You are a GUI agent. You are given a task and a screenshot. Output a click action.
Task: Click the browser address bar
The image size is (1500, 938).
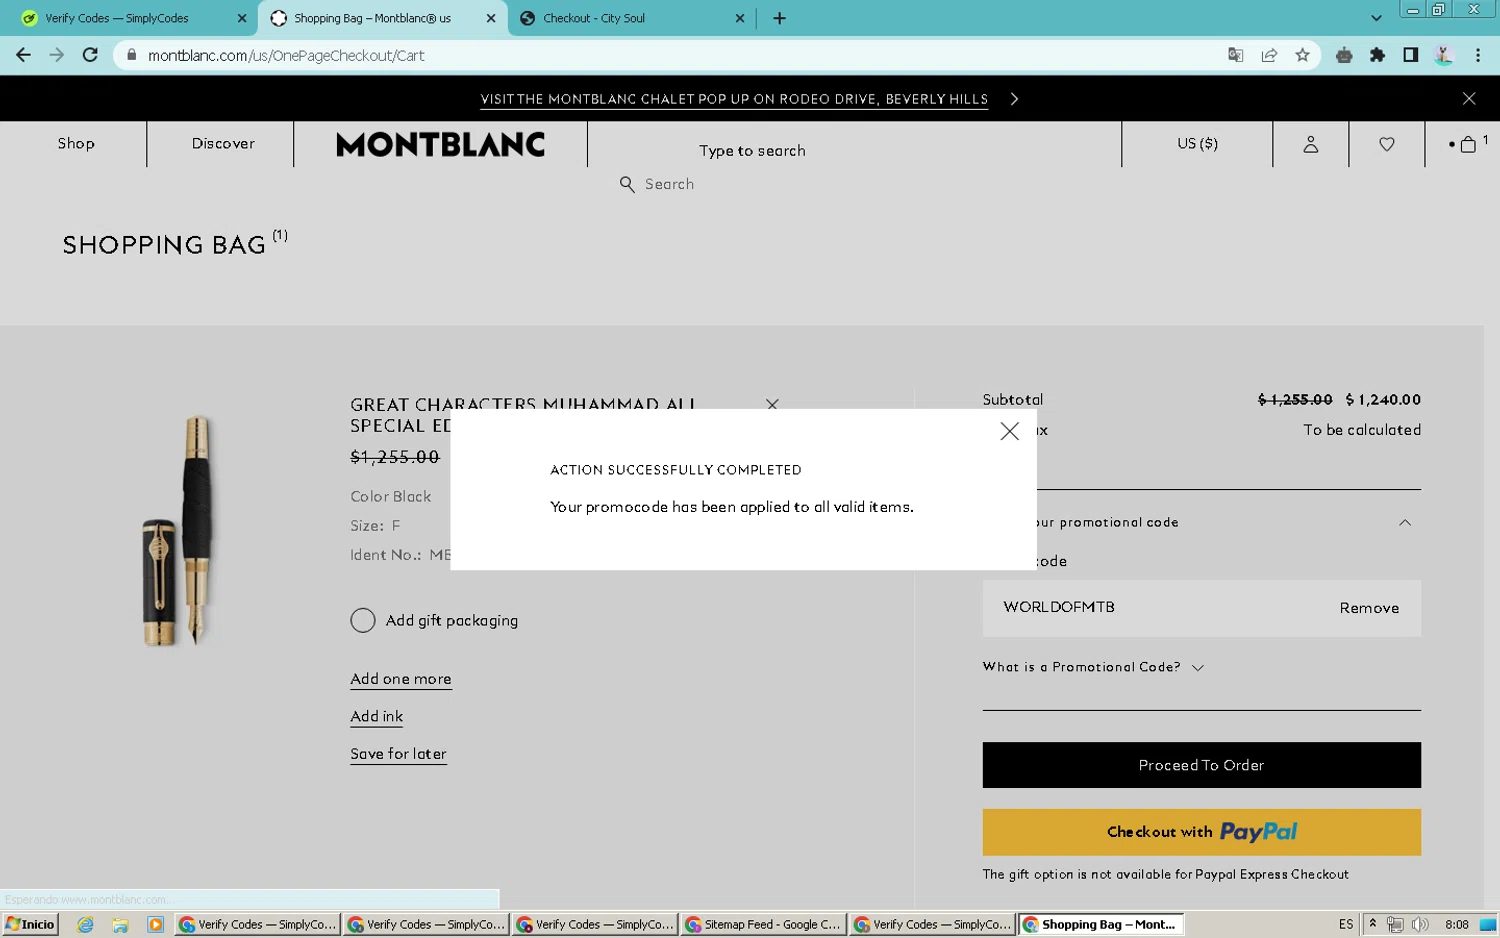pyautogui.click(x=680, y=55)
